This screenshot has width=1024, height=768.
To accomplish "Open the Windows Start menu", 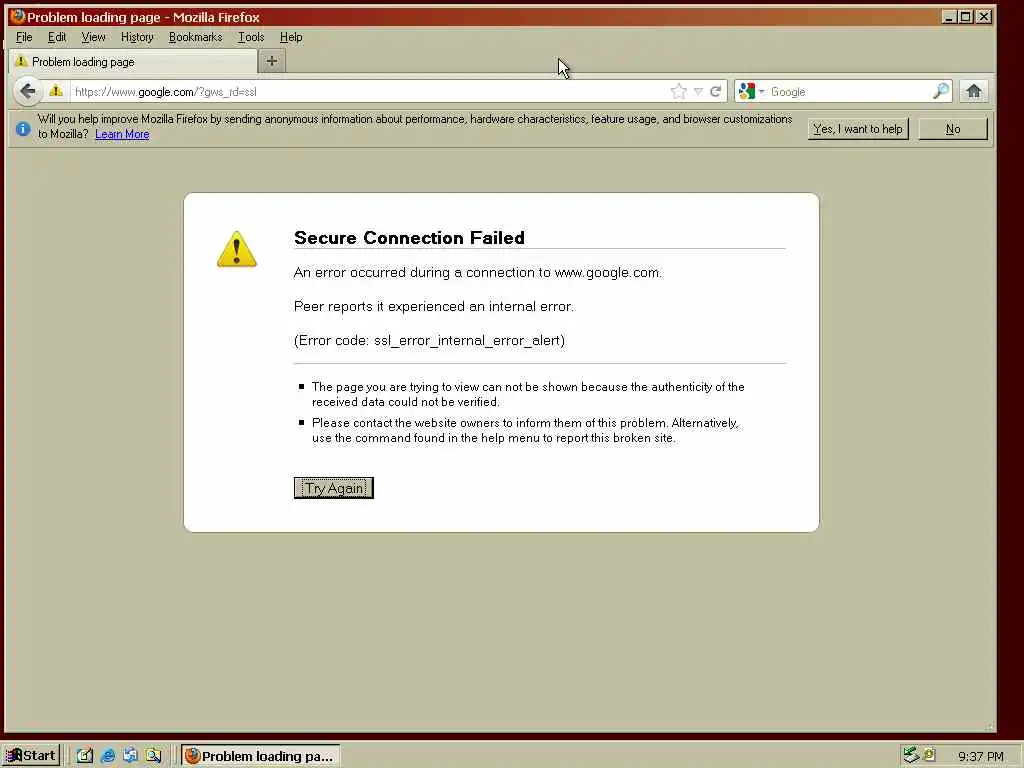I will point(31,756).
